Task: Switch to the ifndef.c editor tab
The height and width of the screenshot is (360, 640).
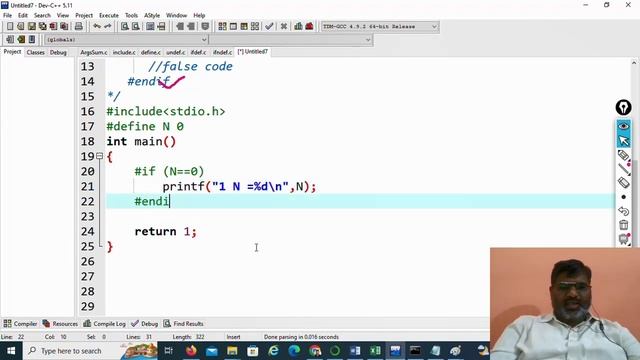Action: tap(222, 52)
